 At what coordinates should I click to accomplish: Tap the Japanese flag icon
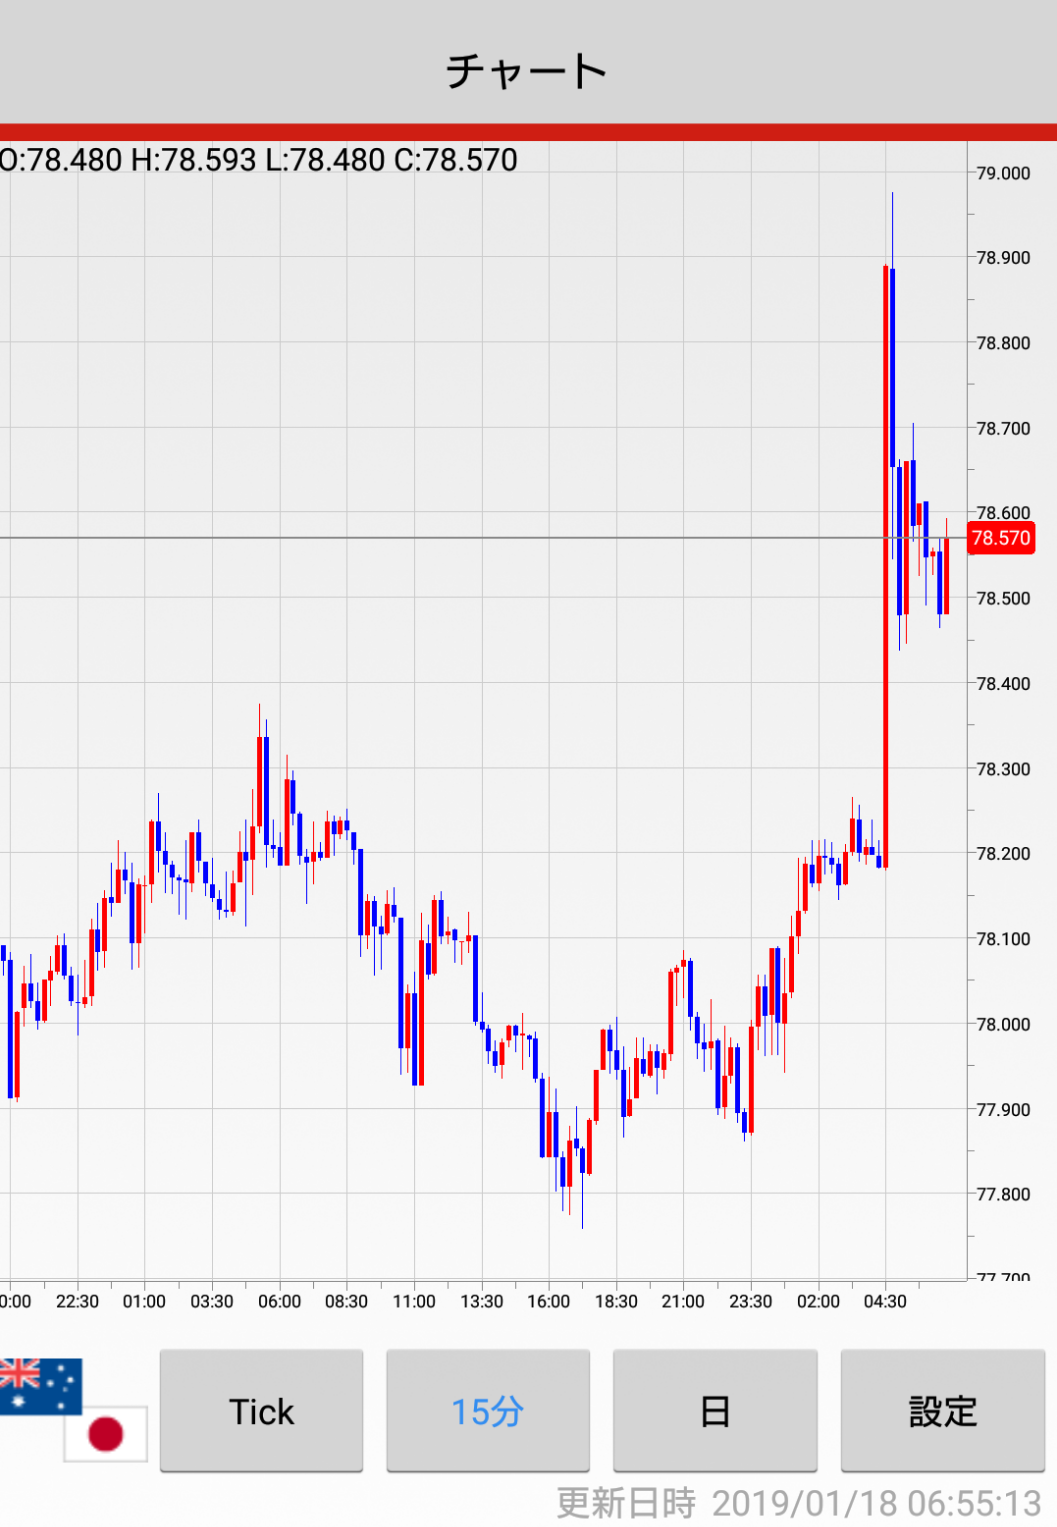point(105,1433)
